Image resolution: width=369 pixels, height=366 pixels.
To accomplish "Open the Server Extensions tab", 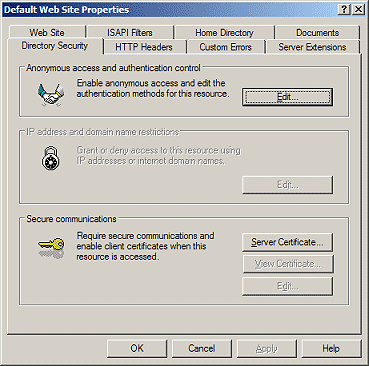I will pyautogui.click(x=312, y=47).
